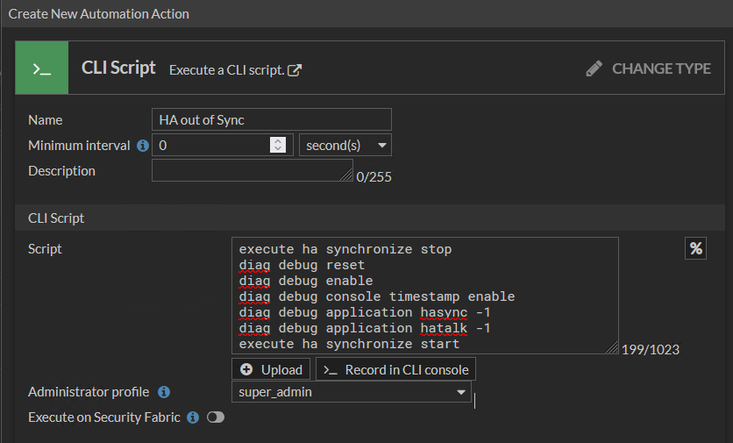Click the Minimum interval spinner arrows
The height and width of the screenshot is (443, 733).
coord(278,146)
